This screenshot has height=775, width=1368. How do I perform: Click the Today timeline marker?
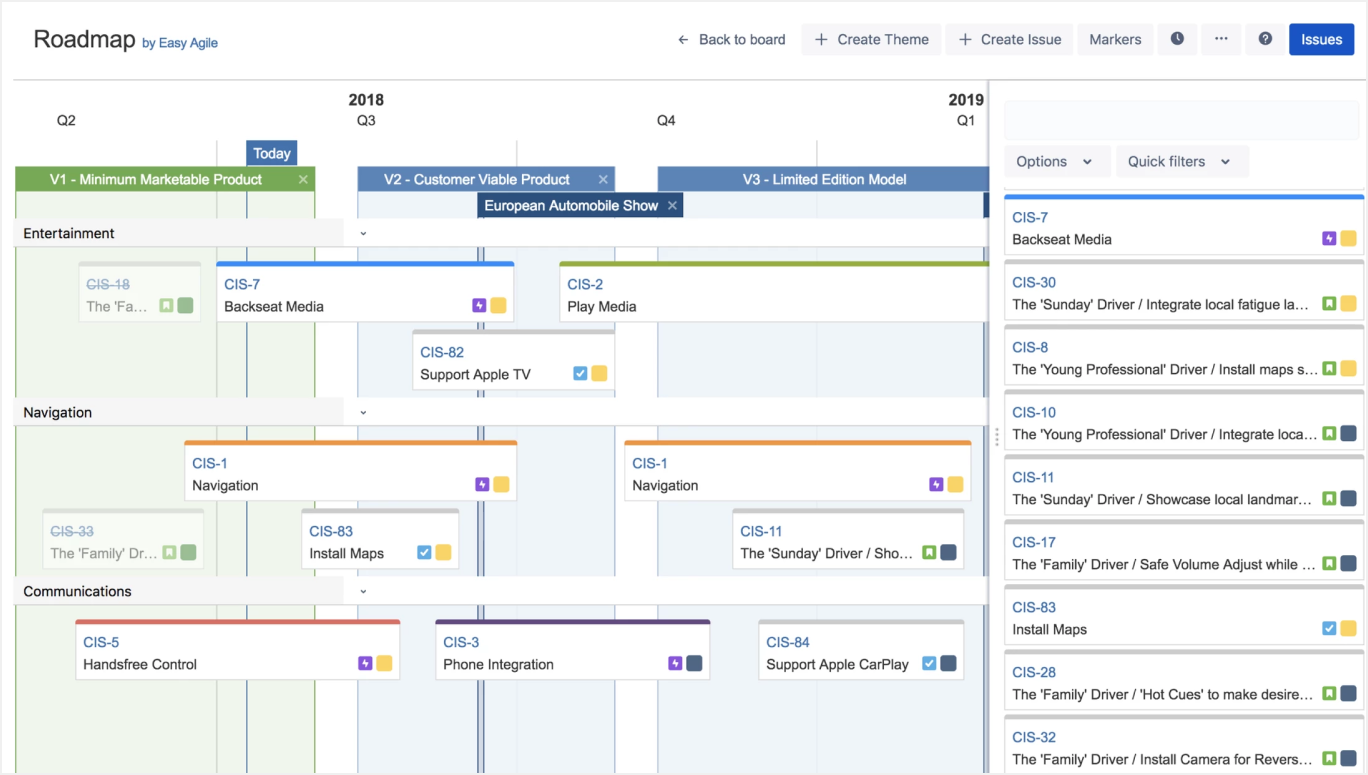coord(271,153)
